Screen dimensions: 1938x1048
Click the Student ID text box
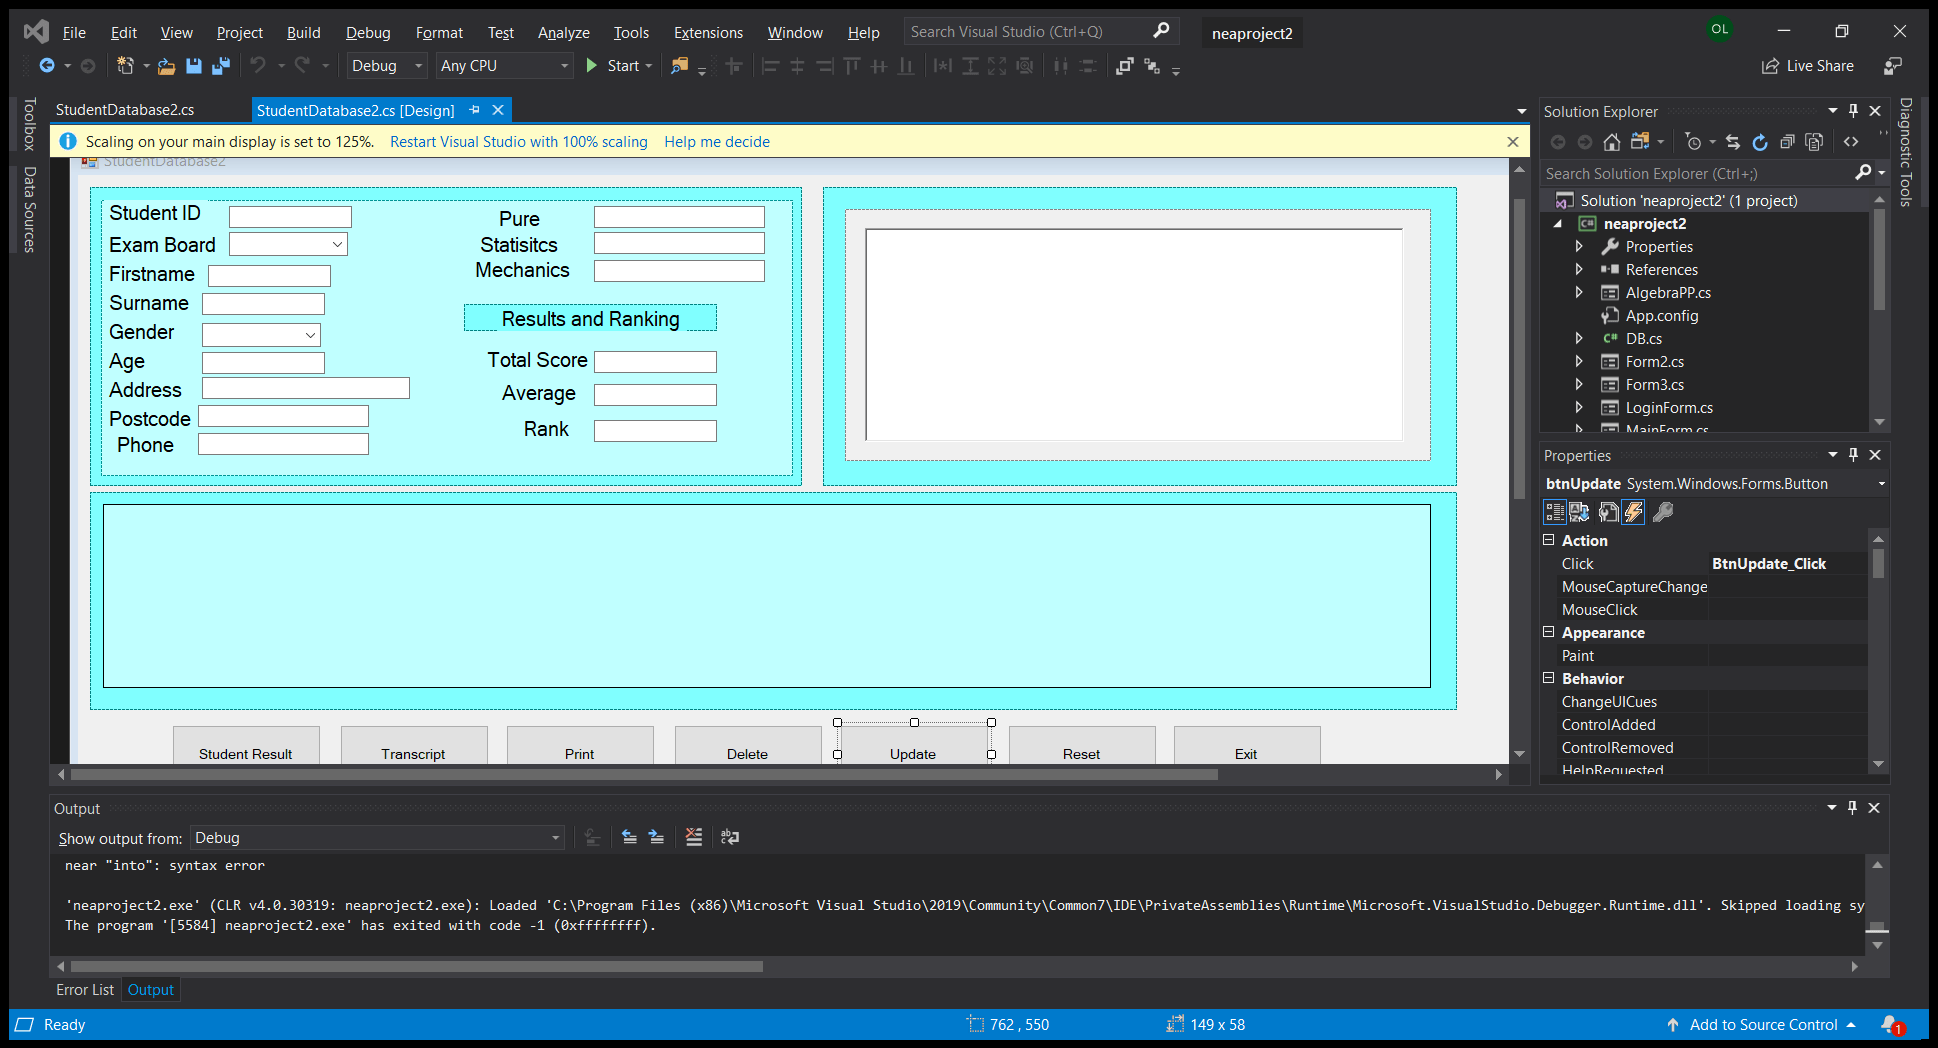coord(290,217)
